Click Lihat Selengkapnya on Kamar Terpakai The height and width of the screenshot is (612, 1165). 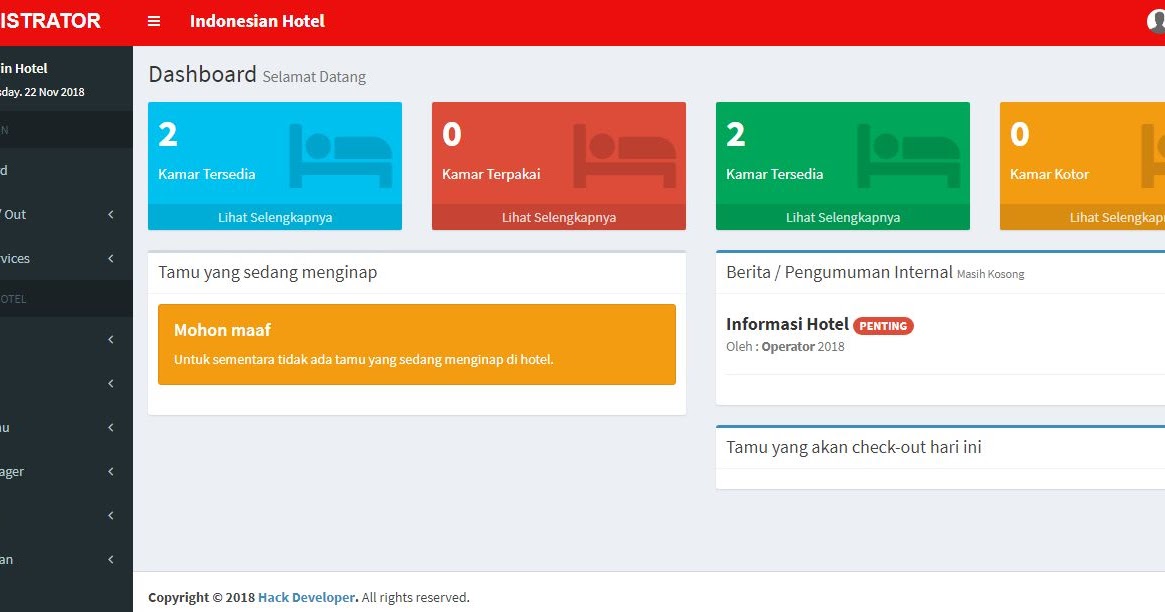click(x=558, y=216)
